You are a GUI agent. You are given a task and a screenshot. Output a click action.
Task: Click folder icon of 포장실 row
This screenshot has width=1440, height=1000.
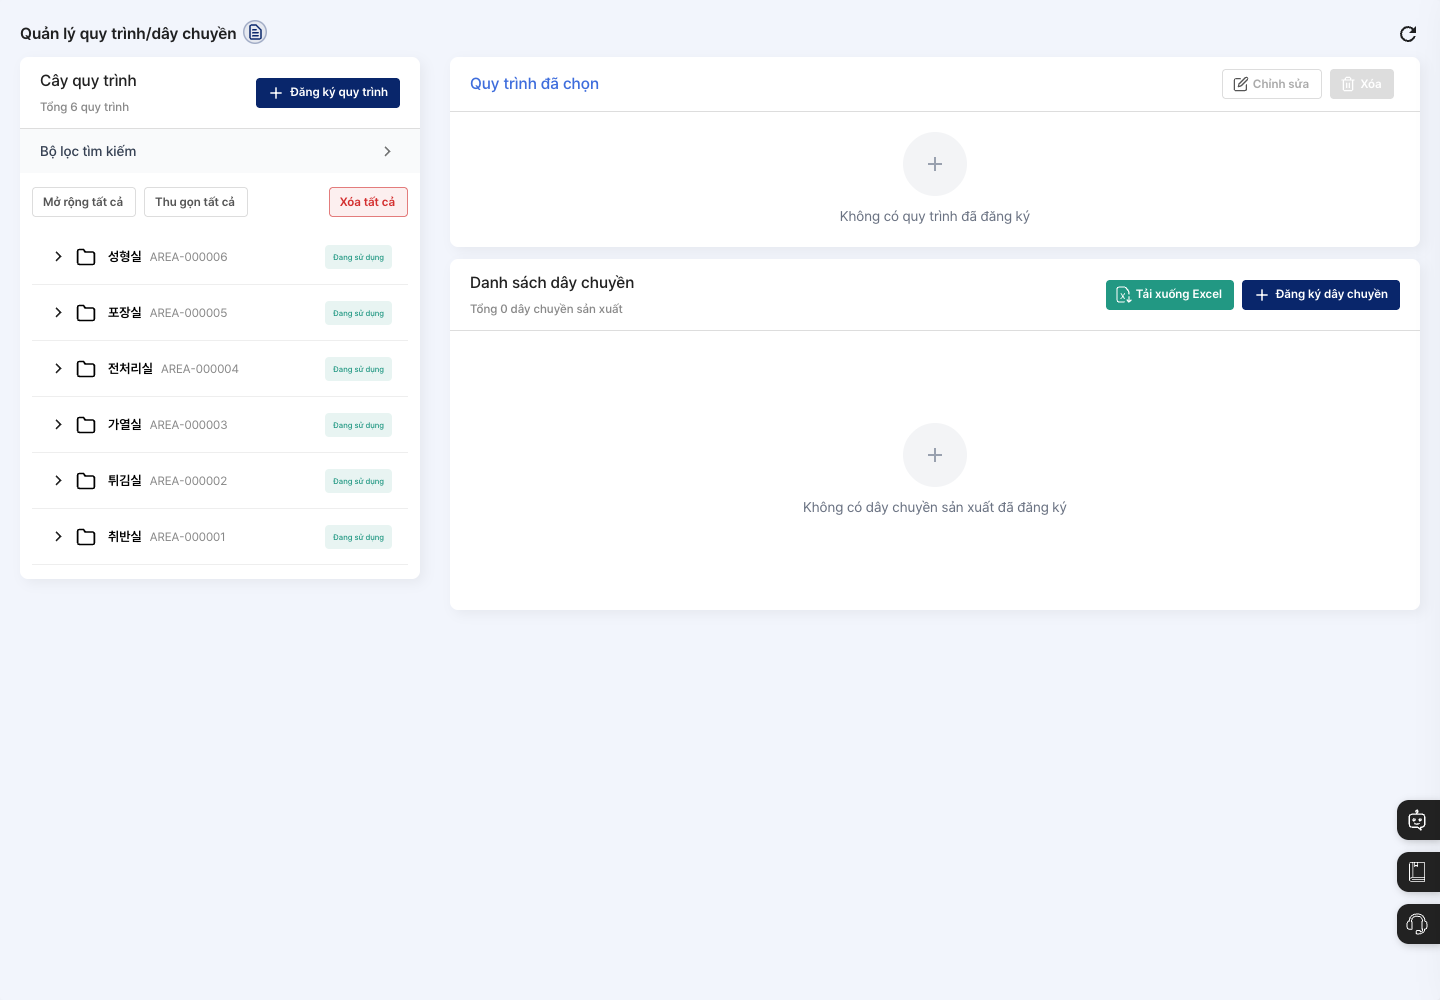tap(86, 313)
